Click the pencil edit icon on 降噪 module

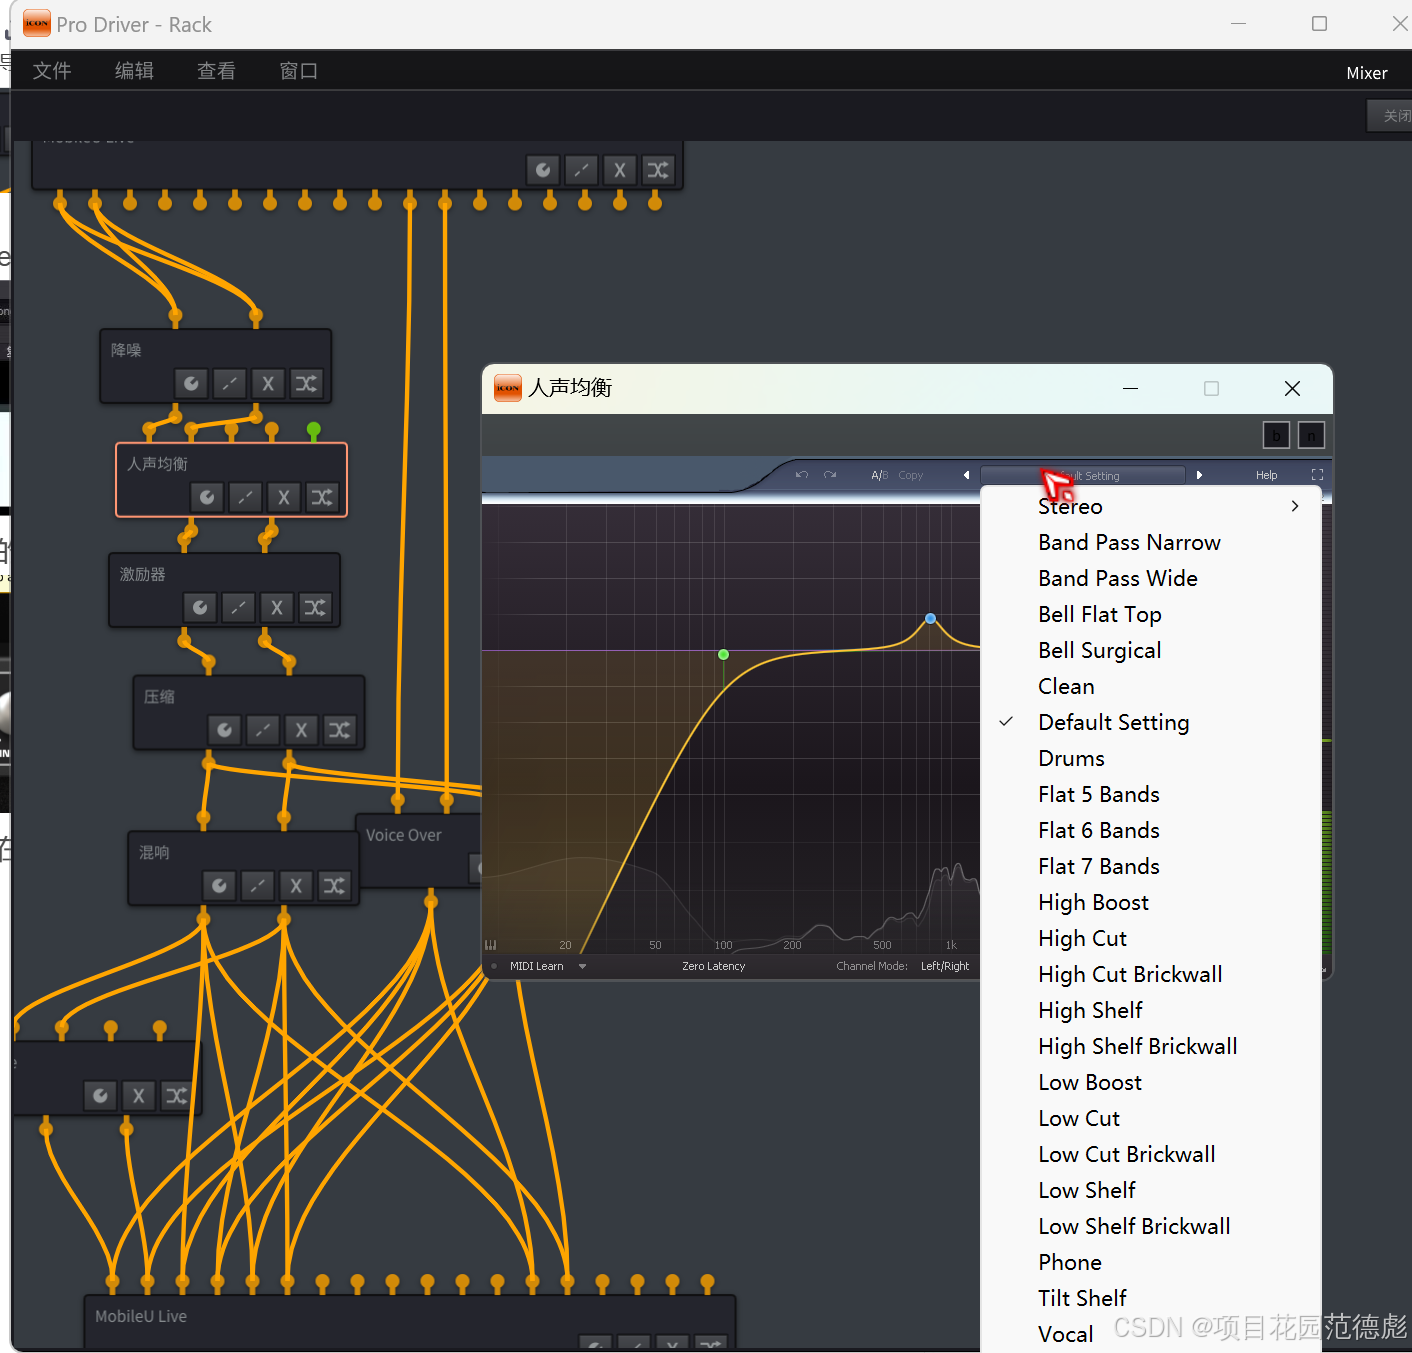tap(229, 383)
